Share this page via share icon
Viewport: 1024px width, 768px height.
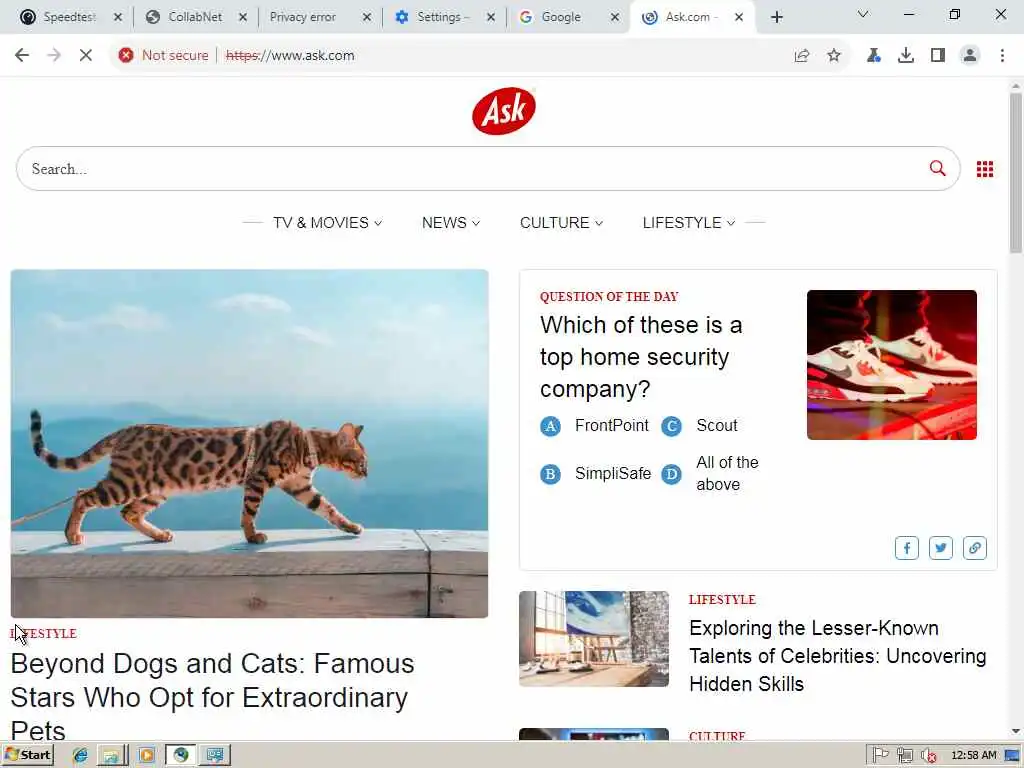pos(802,56)
